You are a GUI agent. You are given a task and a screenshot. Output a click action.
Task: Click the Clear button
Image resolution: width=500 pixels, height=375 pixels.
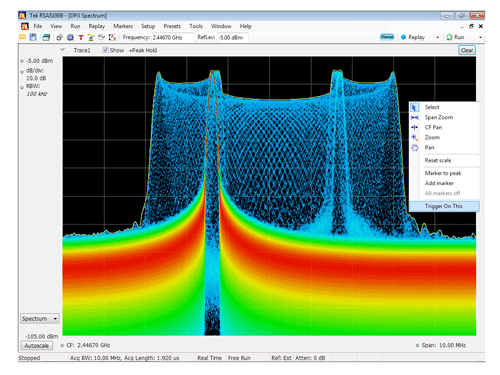pos(467,50)
